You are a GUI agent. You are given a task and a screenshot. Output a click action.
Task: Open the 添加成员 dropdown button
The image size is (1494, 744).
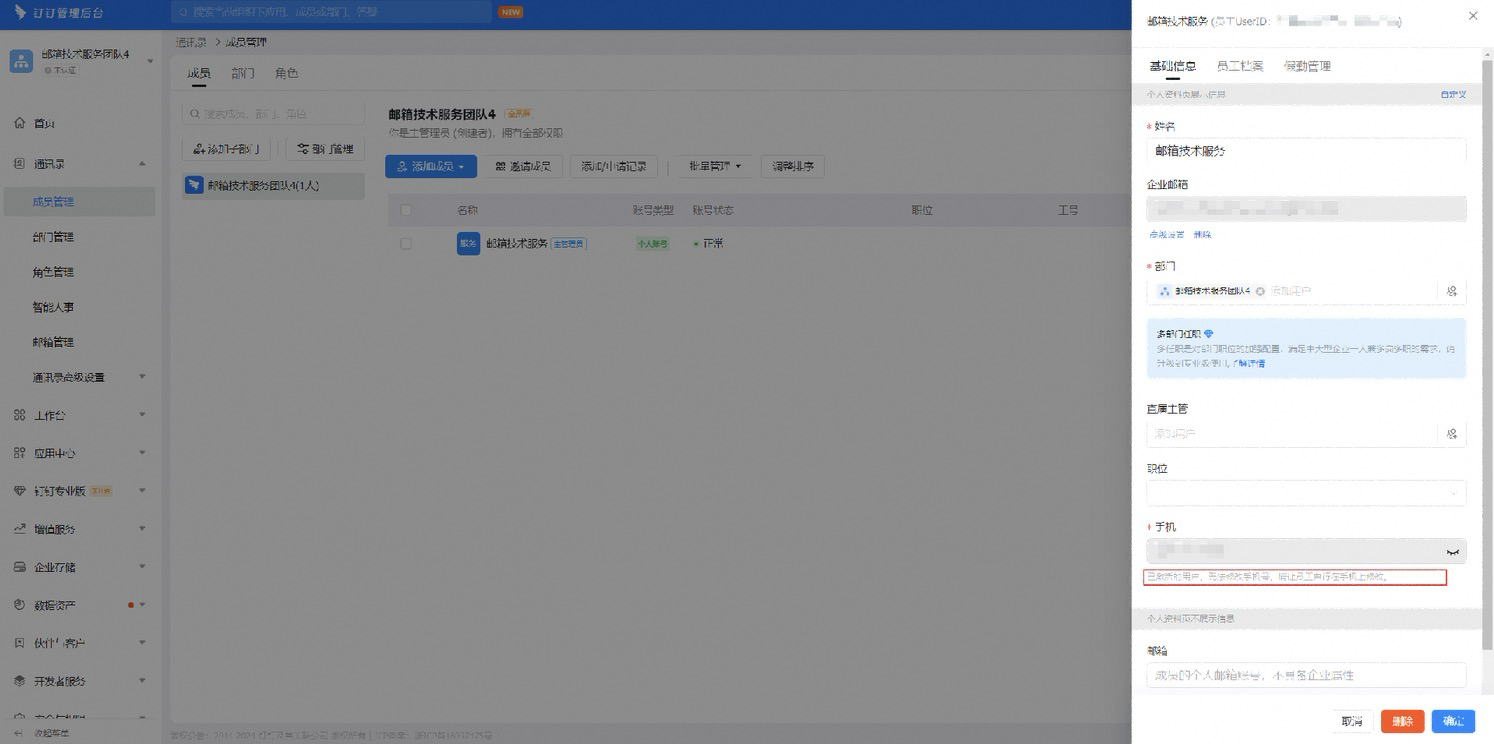point(431,167)
